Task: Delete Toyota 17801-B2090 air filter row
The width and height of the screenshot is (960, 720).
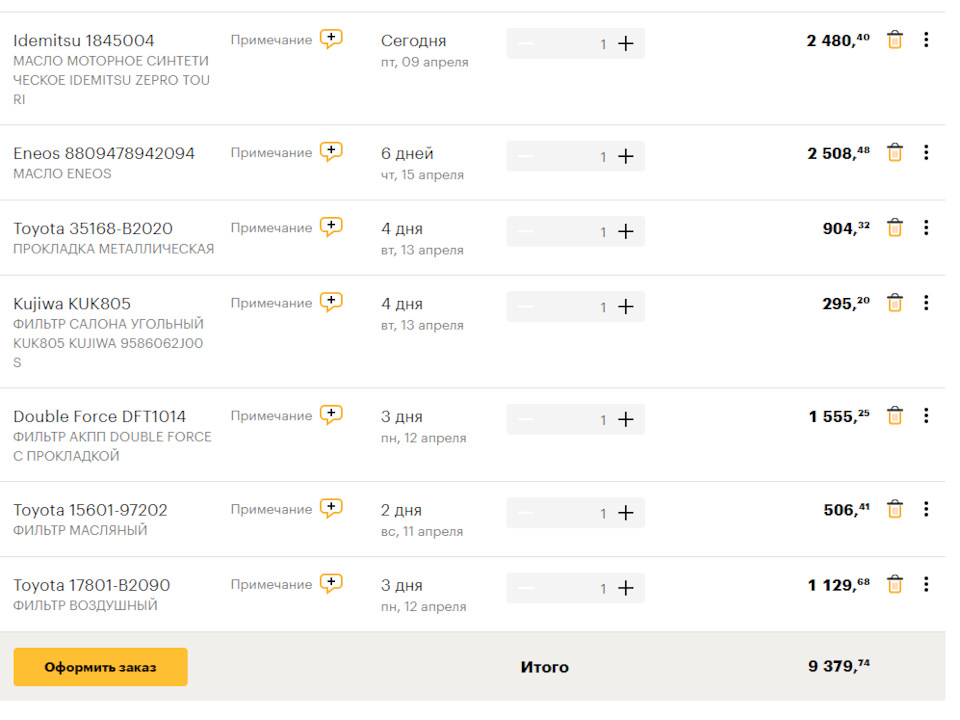Action: (895, 585)
